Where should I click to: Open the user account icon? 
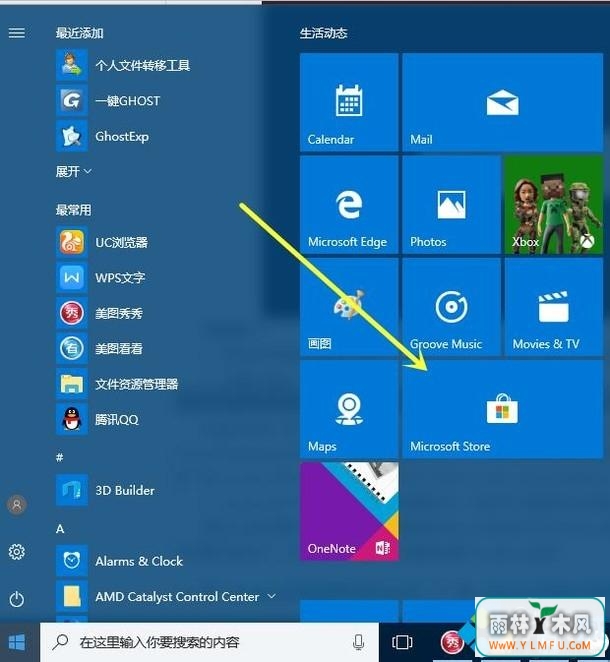17,505
